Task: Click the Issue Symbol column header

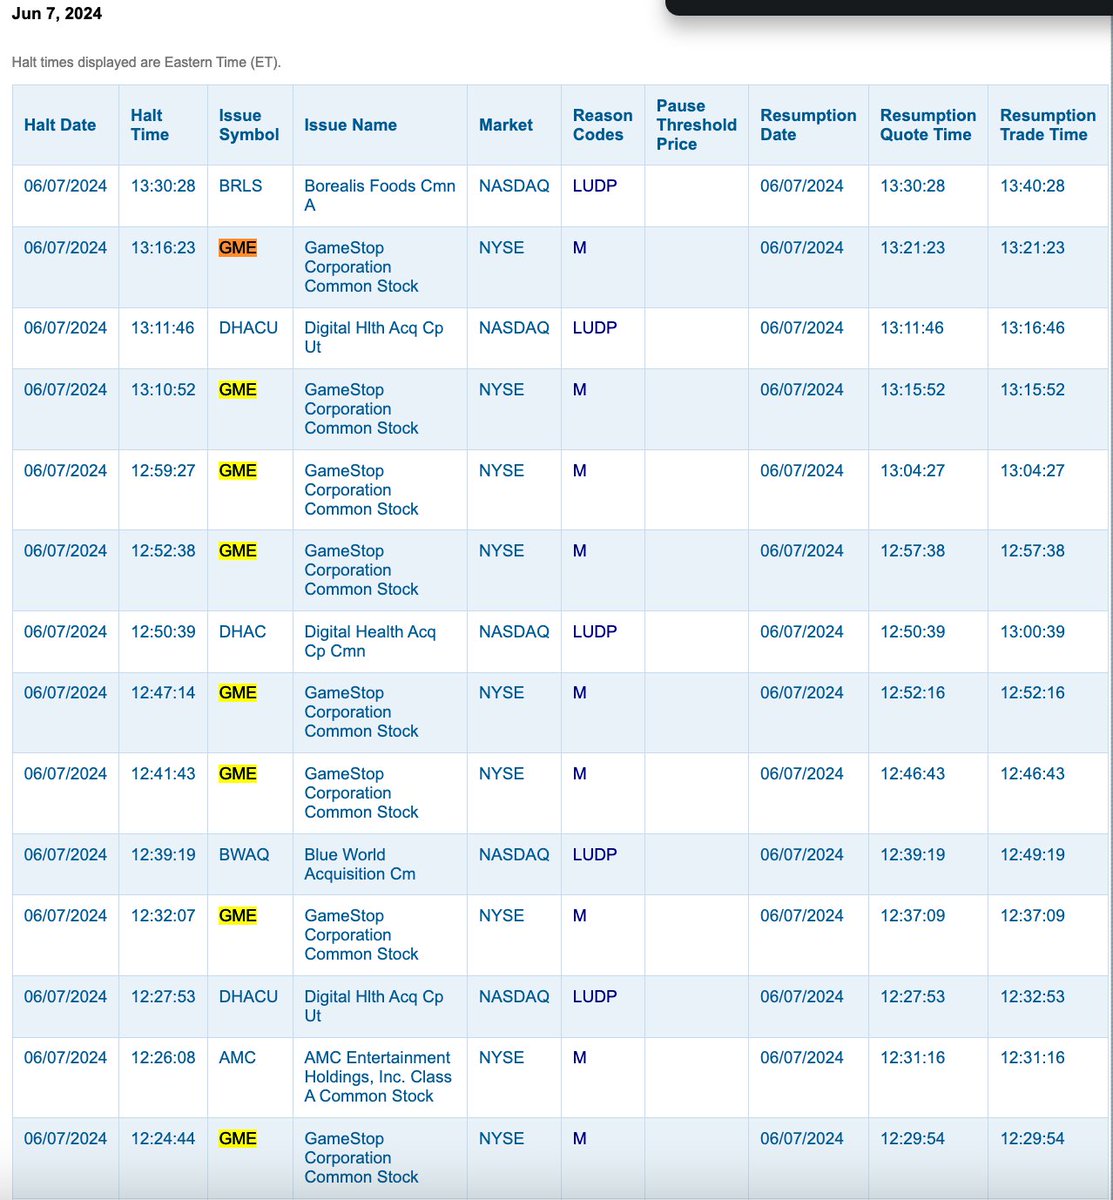Action: coord(249,125)
